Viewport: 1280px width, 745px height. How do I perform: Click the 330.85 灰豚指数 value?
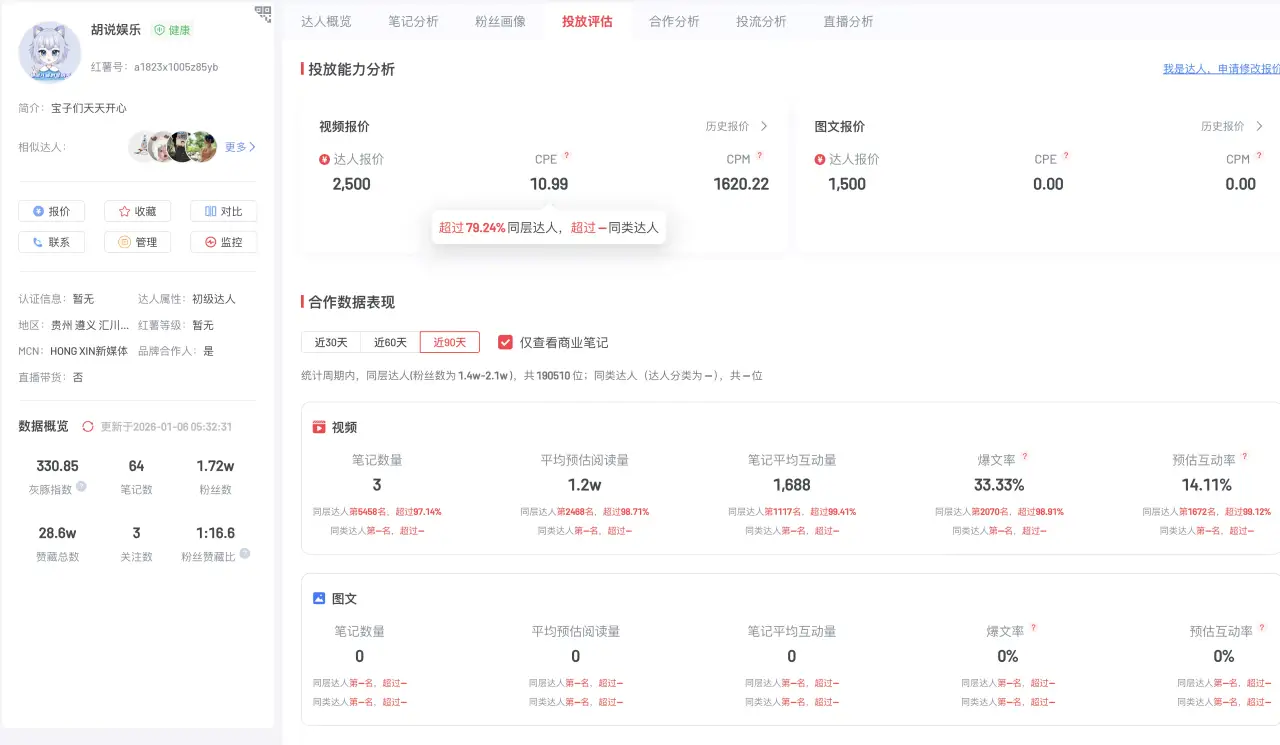57,466
